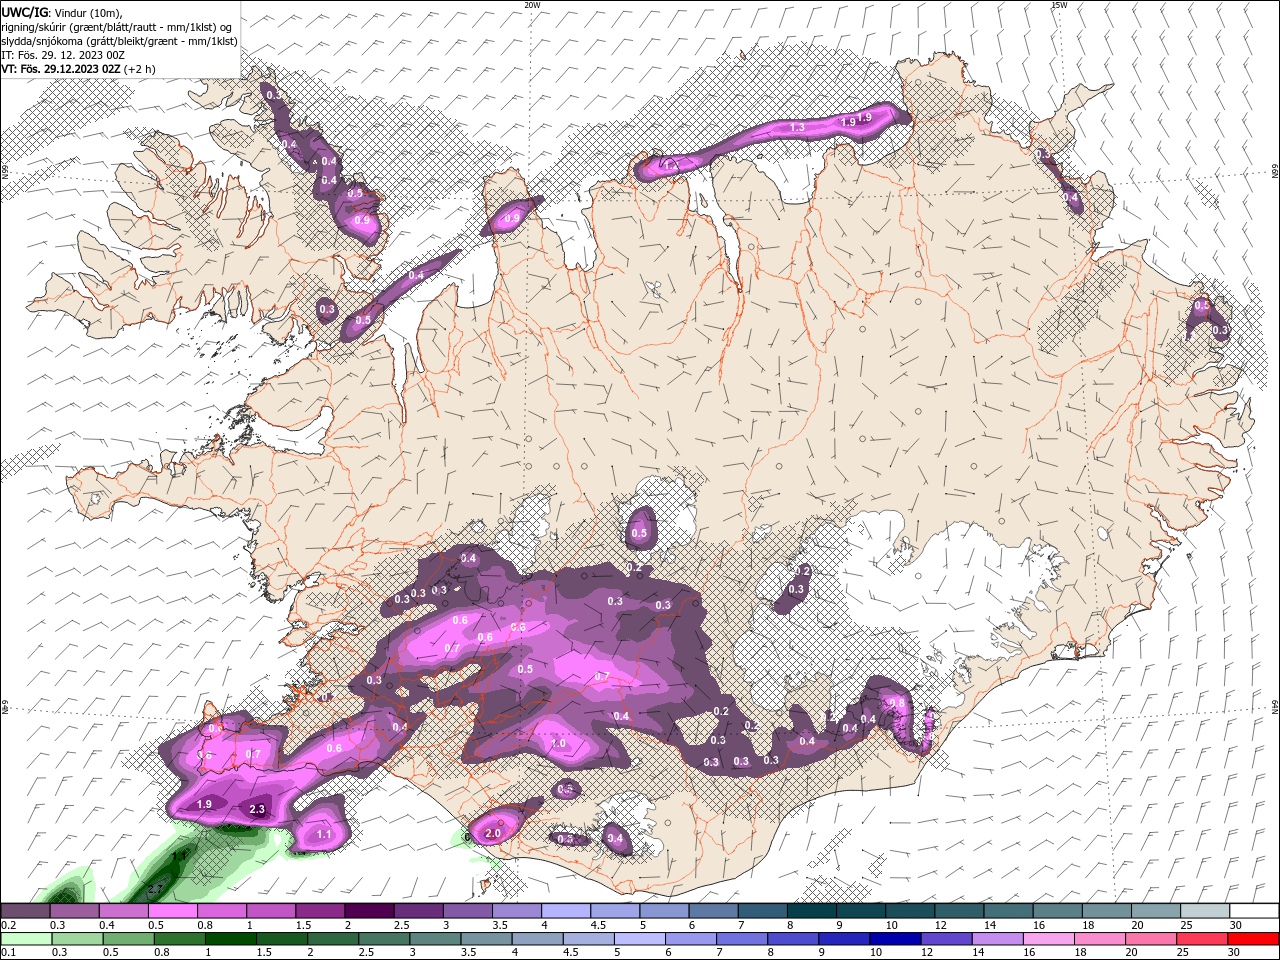1280x960 pixels.
Task: Select the white 30 swatch in the top legend row
Action: [x=1254, y=911]
